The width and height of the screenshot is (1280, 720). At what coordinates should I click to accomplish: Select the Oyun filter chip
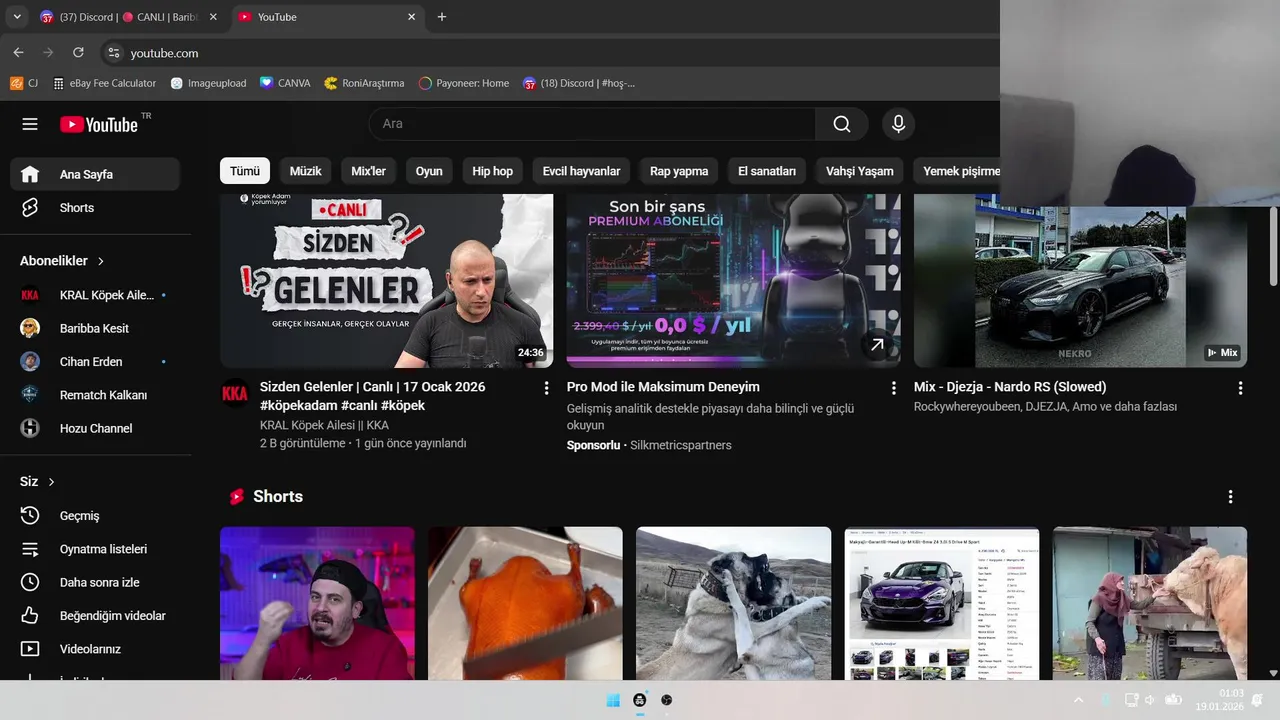(x=429, y=171)
